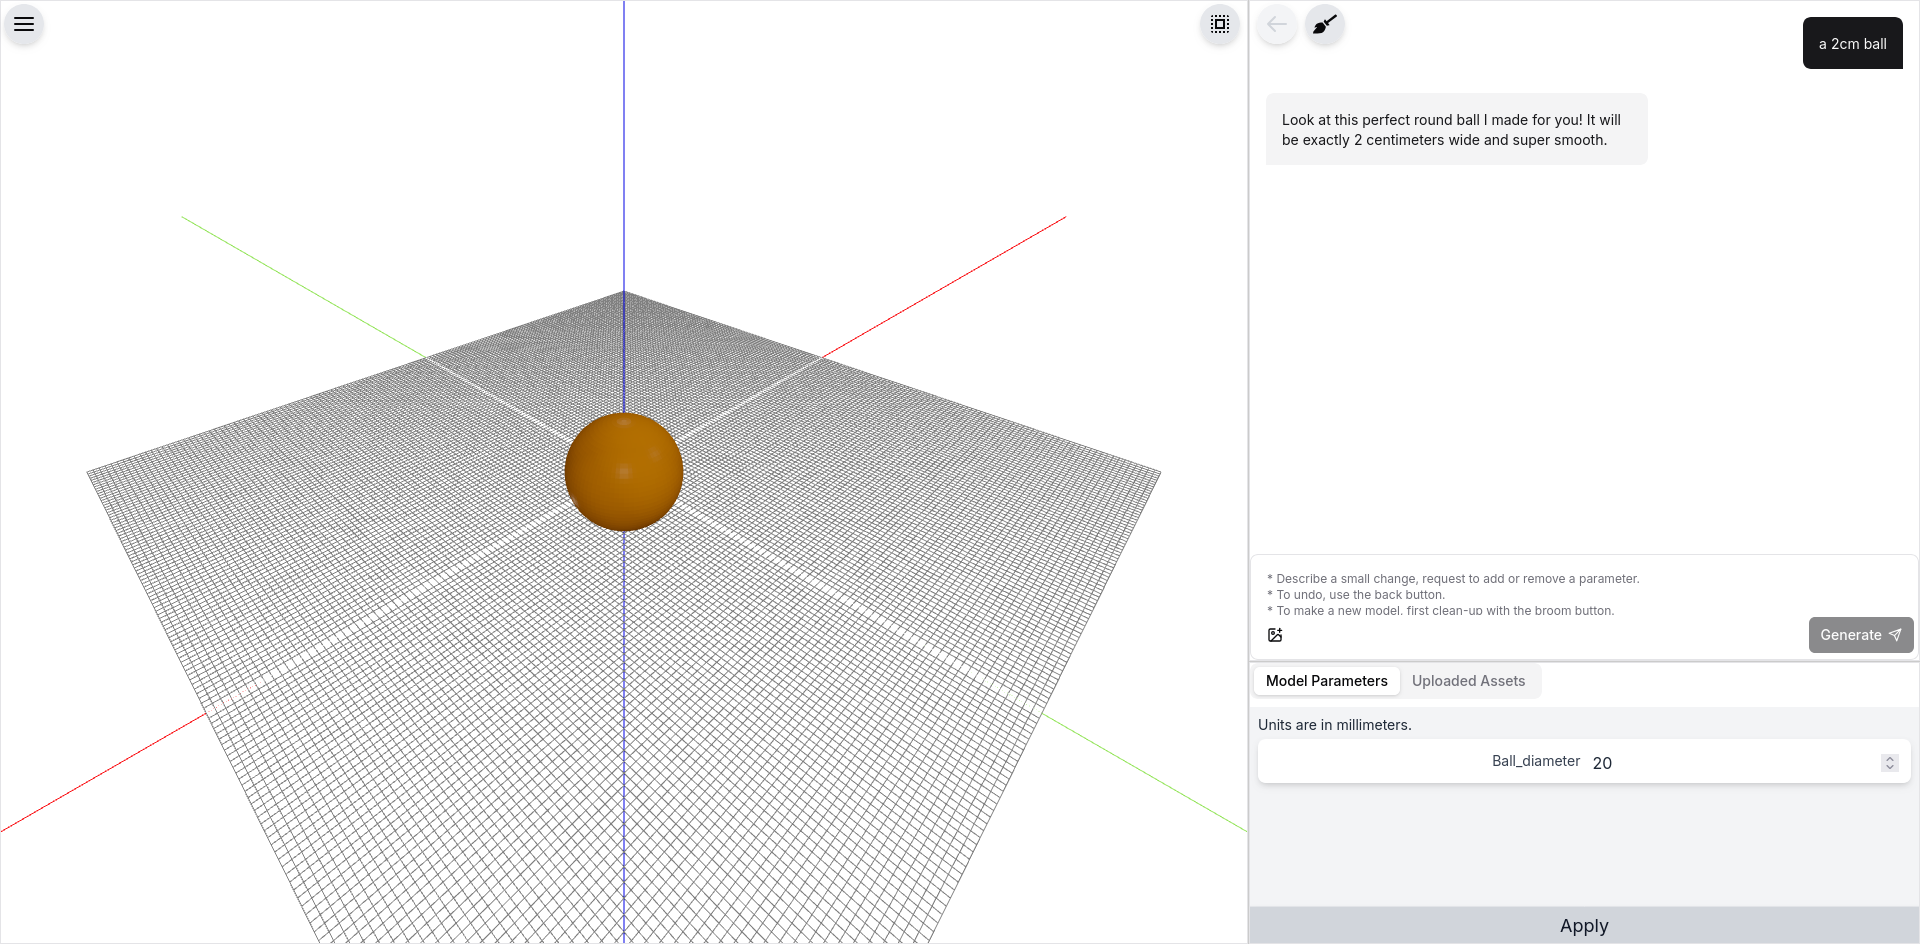
Task: Click the reply starting 'Look at this perfect'
Action: 1456,129
